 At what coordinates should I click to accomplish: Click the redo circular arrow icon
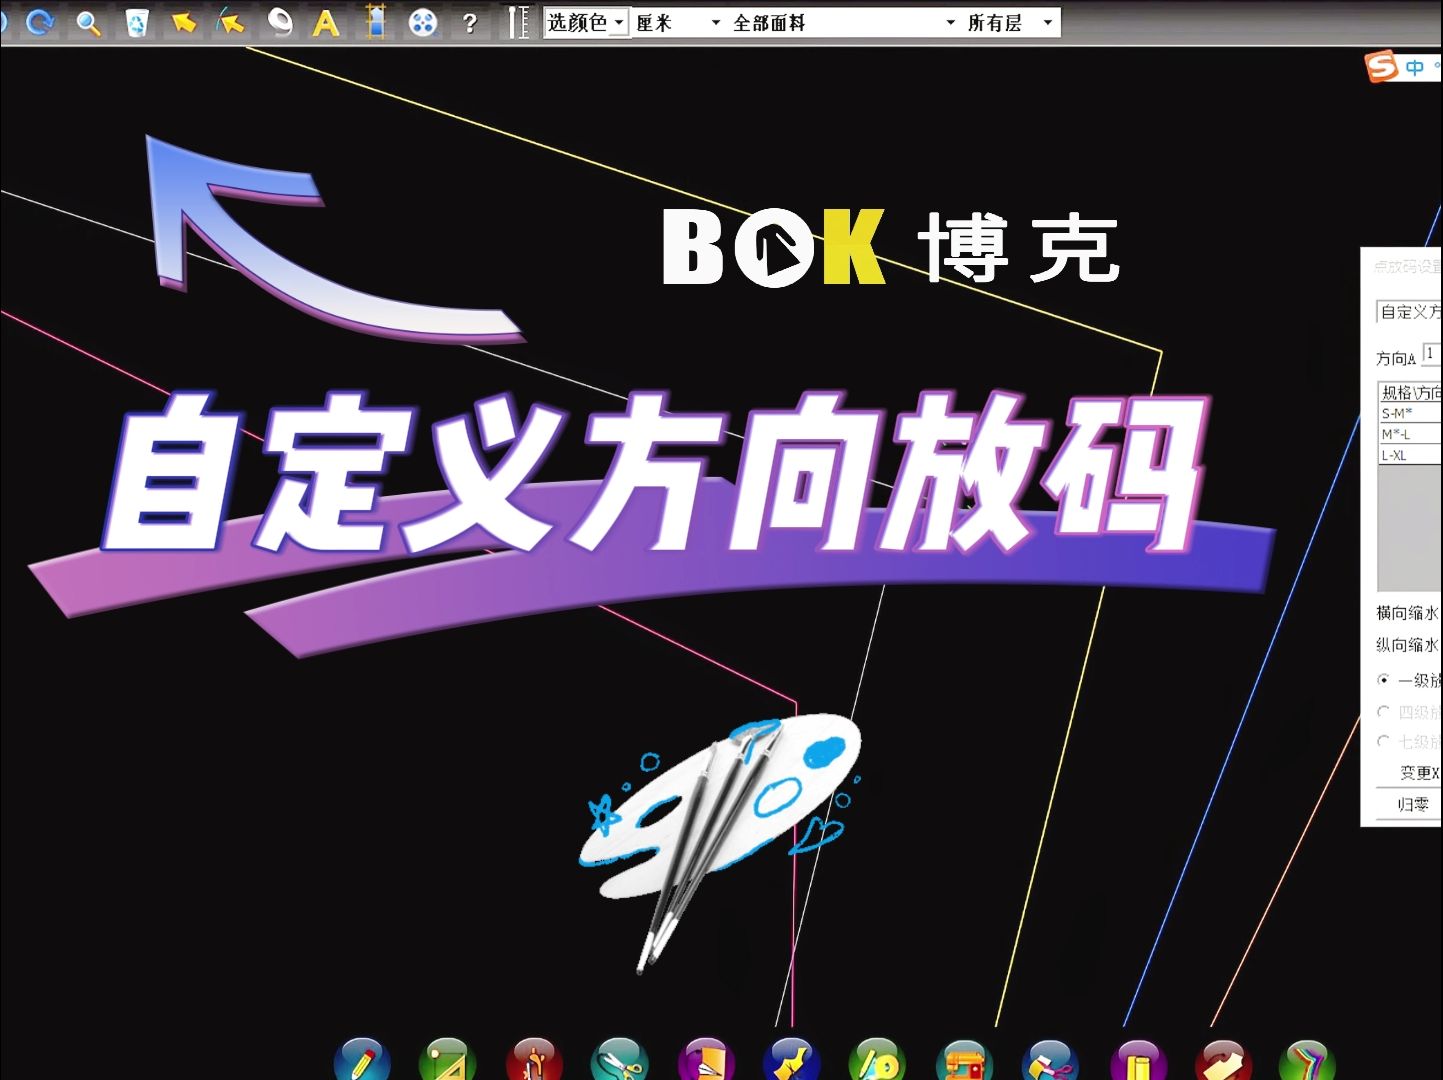click(40, 22)
